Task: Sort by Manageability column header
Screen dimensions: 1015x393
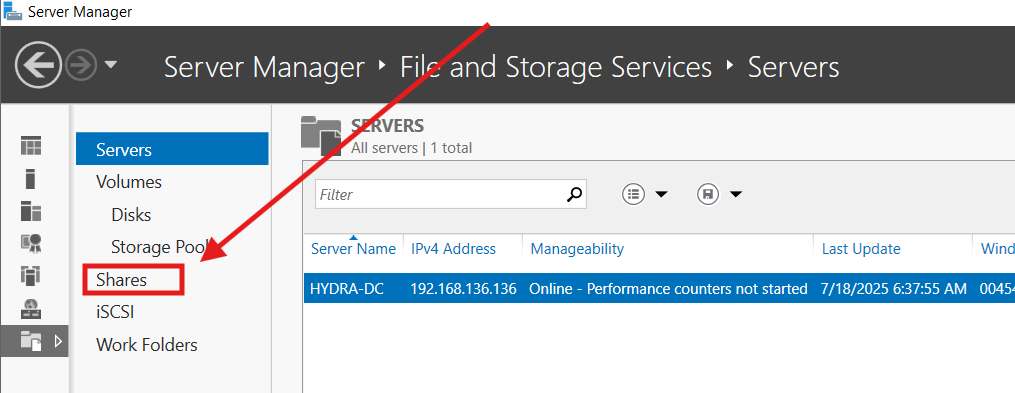Action: [577, 249]
